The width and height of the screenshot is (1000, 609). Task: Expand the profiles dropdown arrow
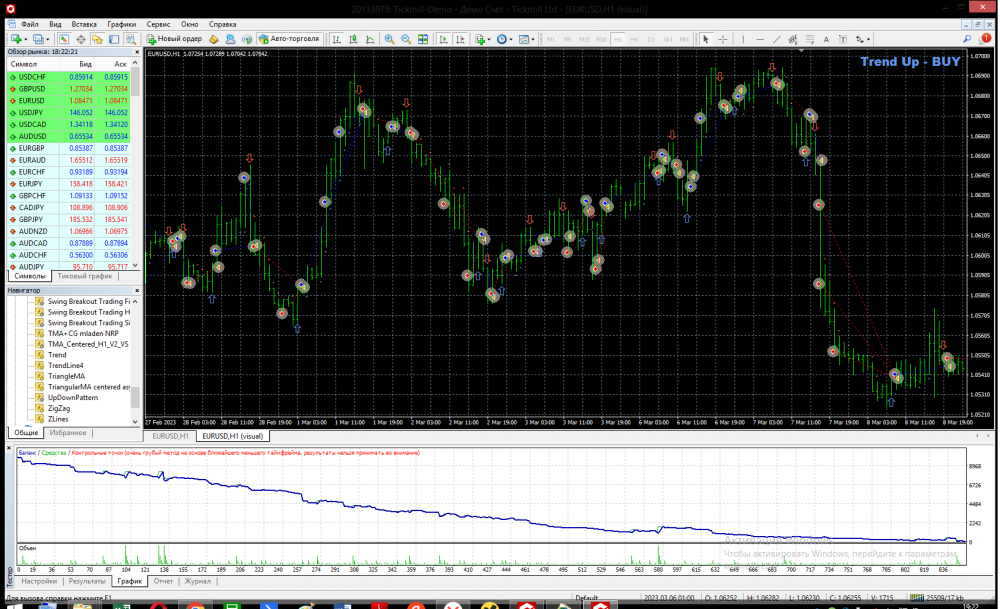[x=47, y=40]
